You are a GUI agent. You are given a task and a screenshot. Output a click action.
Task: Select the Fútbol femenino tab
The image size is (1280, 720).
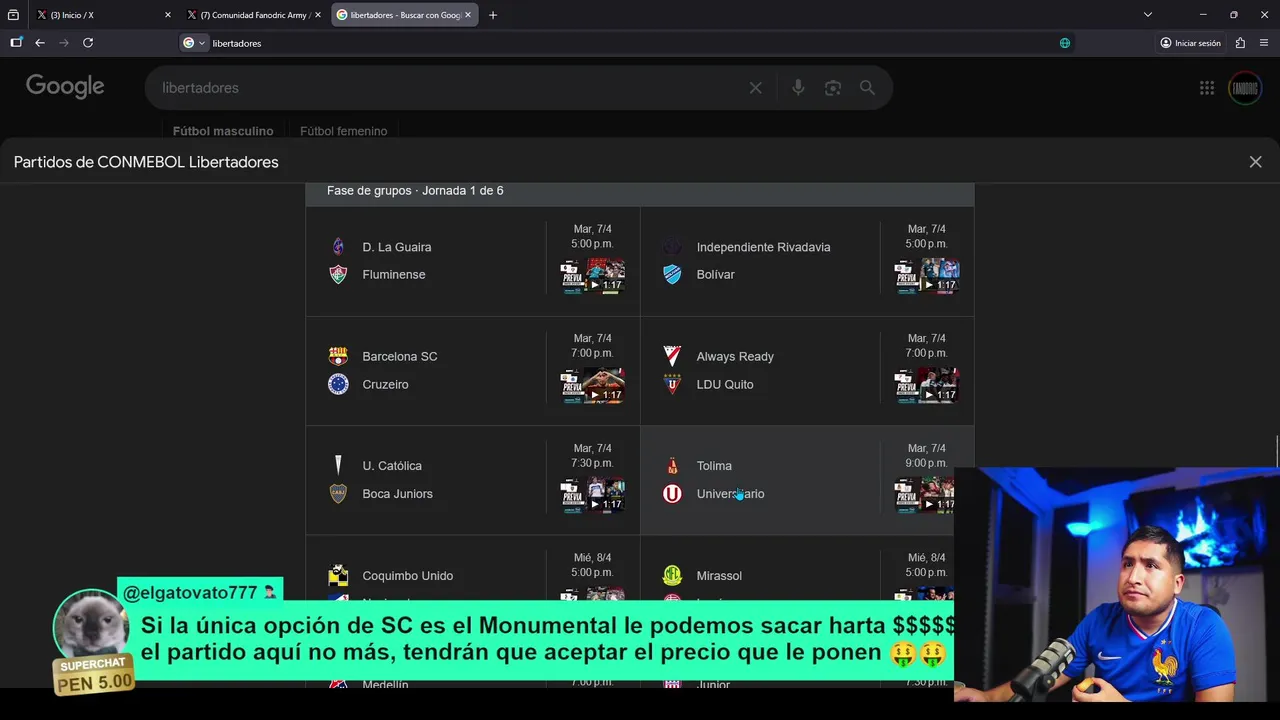coord(343,131)
